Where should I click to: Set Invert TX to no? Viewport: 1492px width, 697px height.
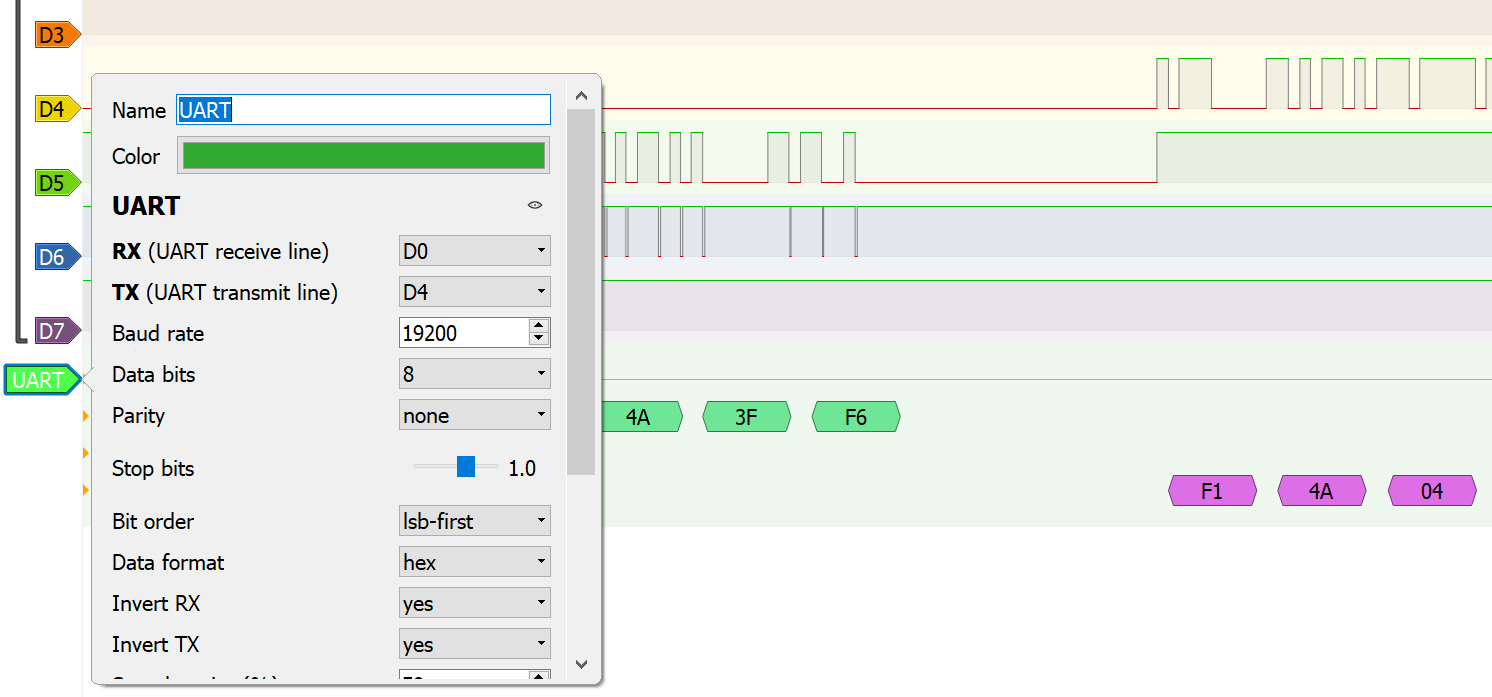pos(474,643)
